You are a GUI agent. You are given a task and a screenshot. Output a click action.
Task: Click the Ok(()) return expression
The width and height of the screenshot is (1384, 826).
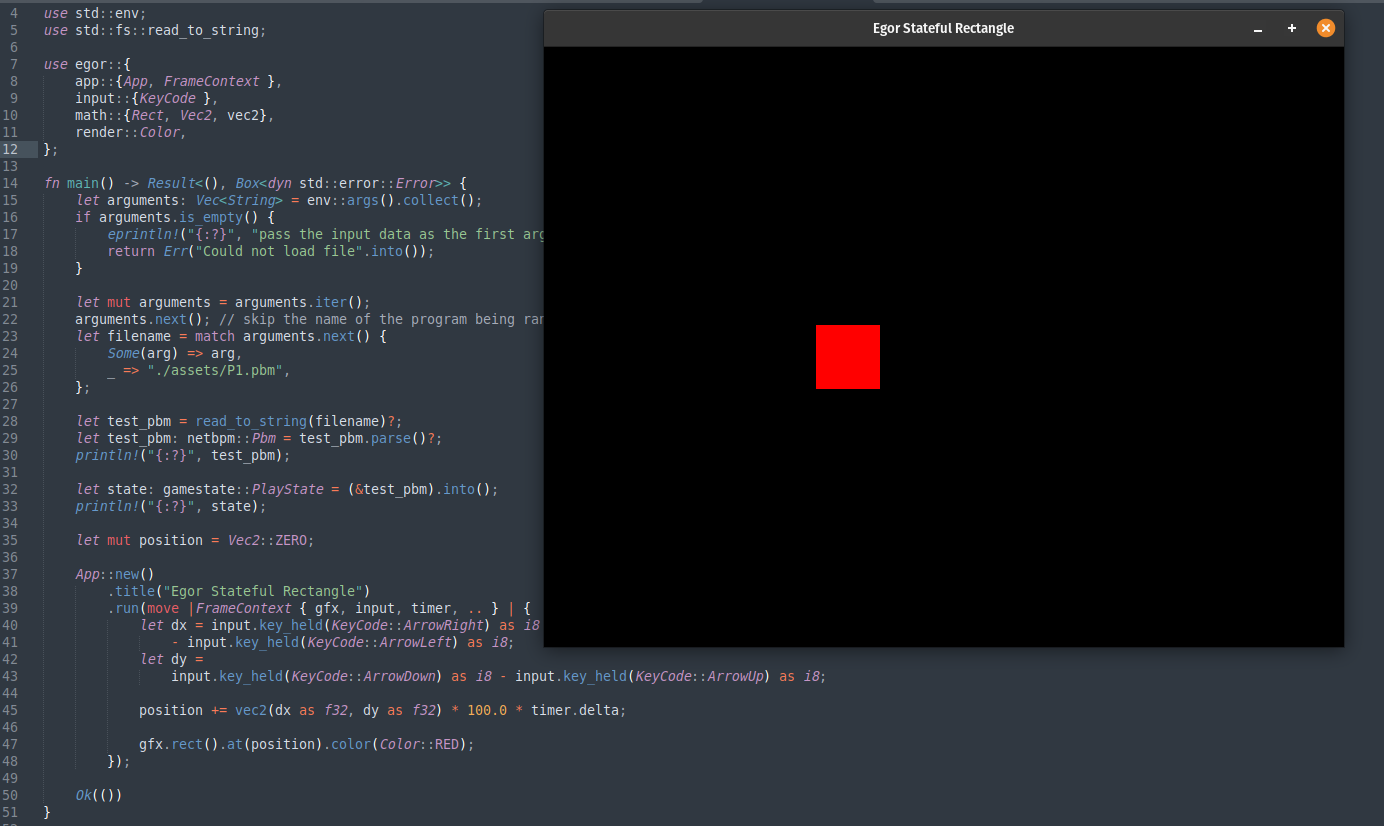98,795
